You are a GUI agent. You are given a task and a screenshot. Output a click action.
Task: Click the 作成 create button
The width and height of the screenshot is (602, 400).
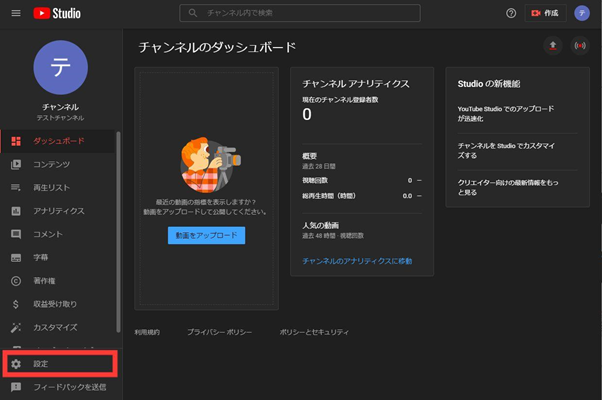(545, 13)
